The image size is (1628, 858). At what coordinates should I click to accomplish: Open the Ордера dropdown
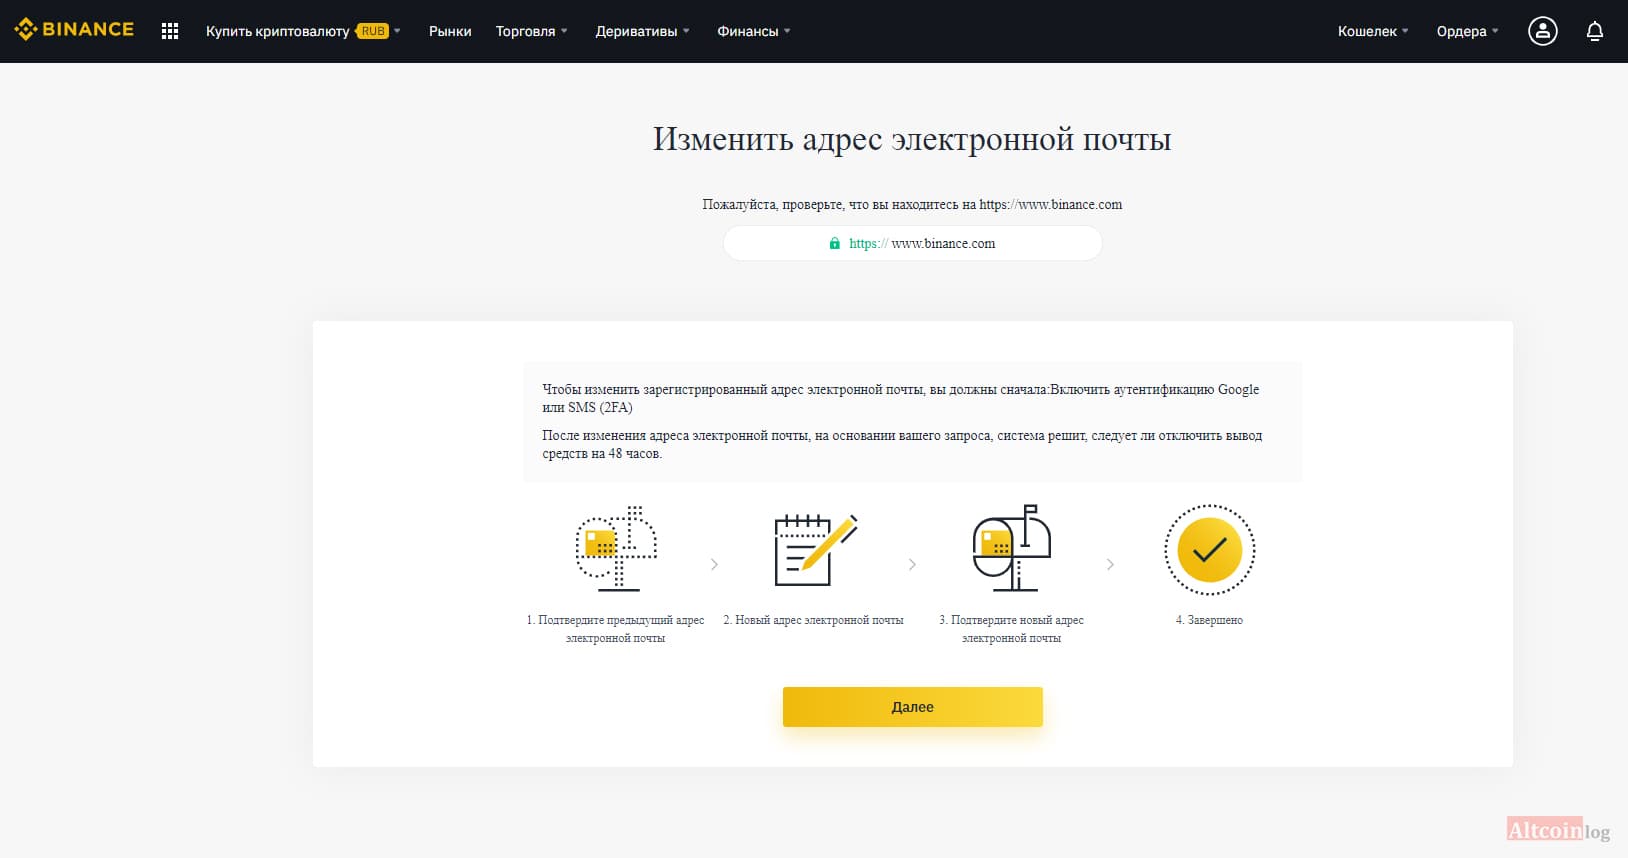coord(1467,31)
